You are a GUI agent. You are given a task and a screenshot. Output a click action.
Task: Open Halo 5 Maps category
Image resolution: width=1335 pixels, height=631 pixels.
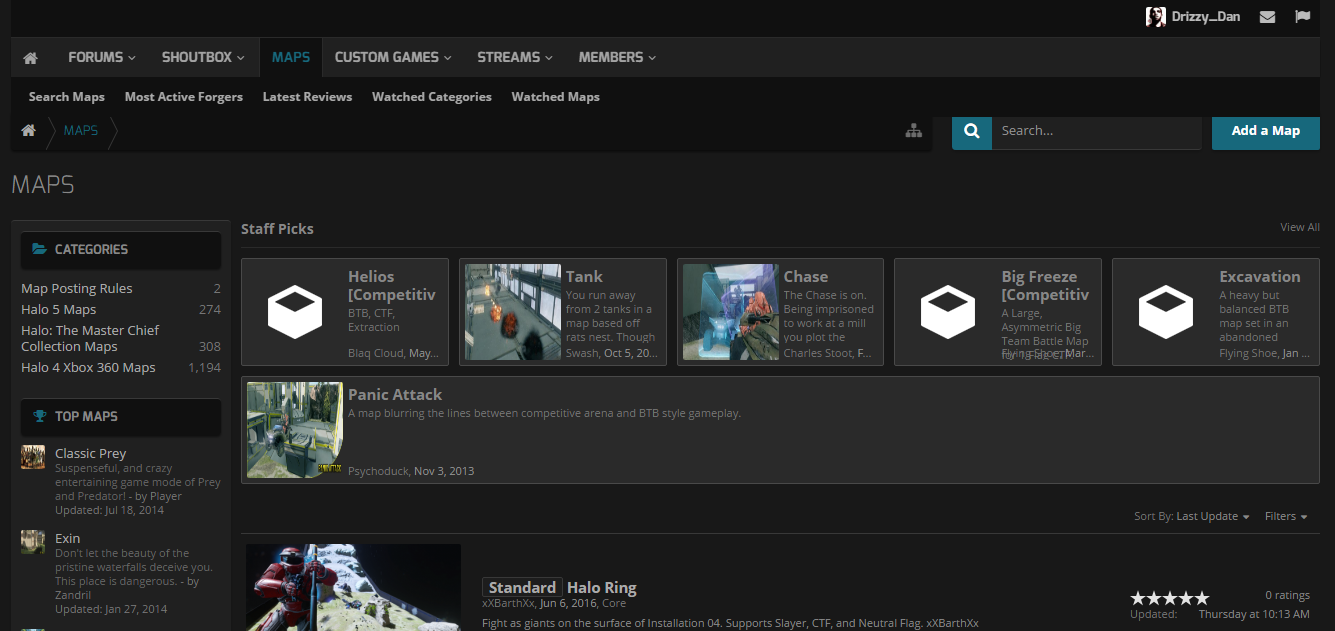pyautogui.click(x=59, y=310)
